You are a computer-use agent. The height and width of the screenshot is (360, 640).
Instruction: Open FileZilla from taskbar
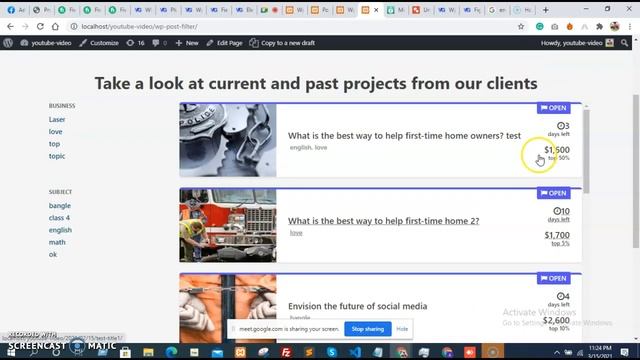tap(286, 352)
